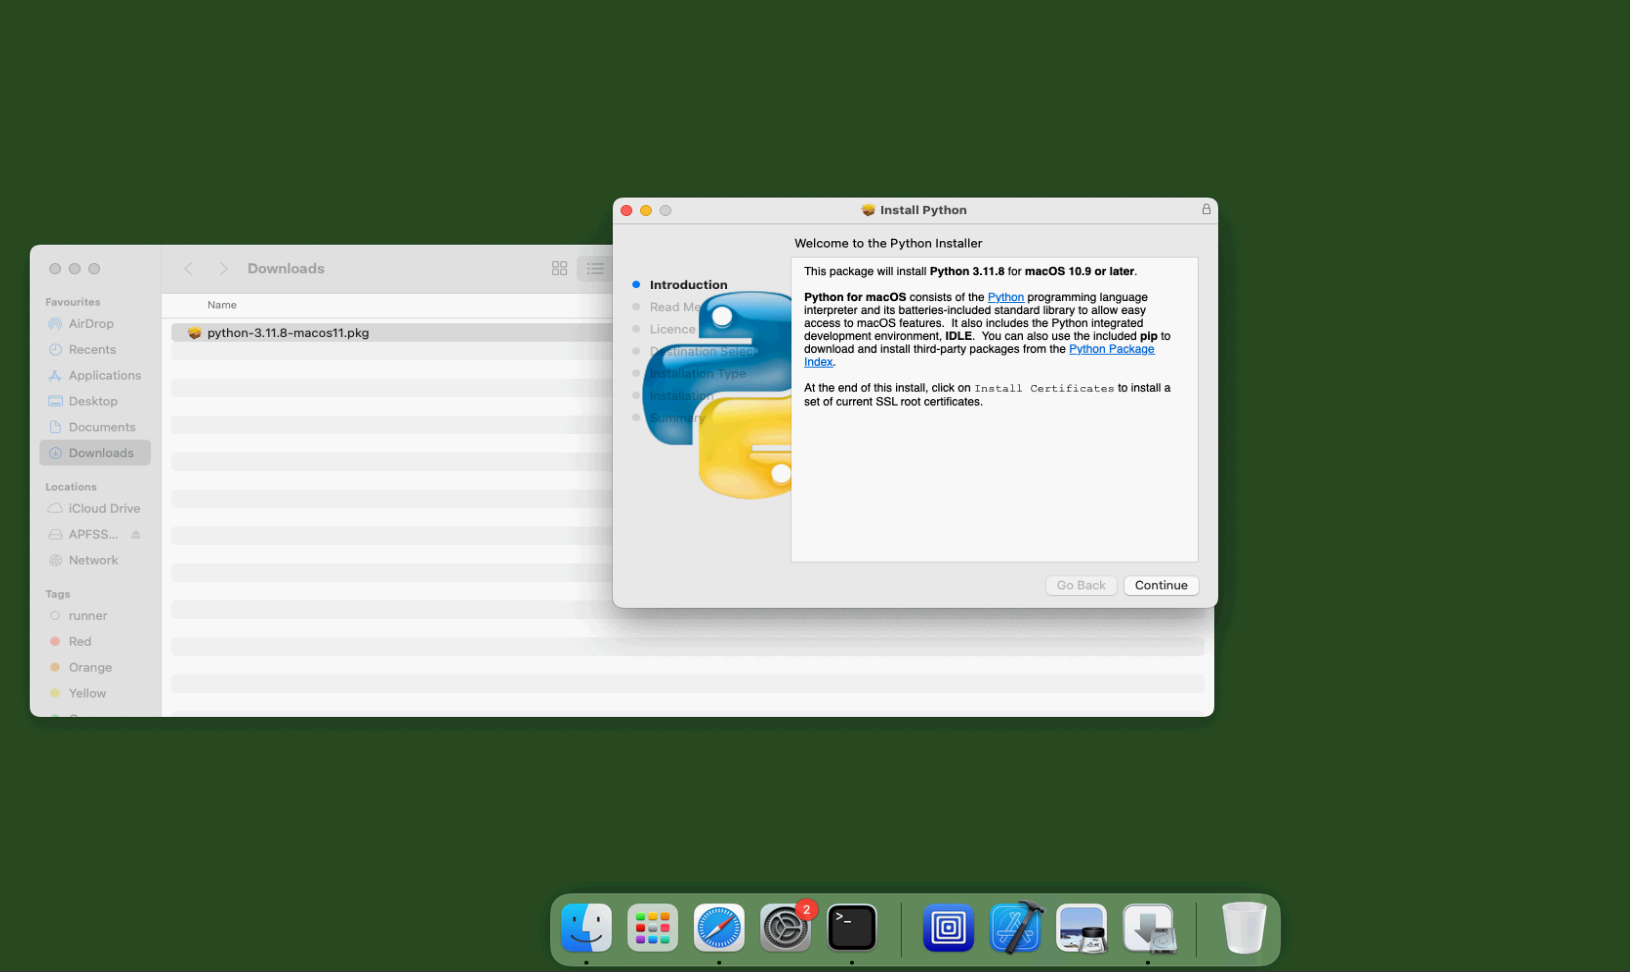The width and height of the screenshot is (1630, 972).
Task: Open the Trash from the Dock
Action: (x=1242, y=927)
